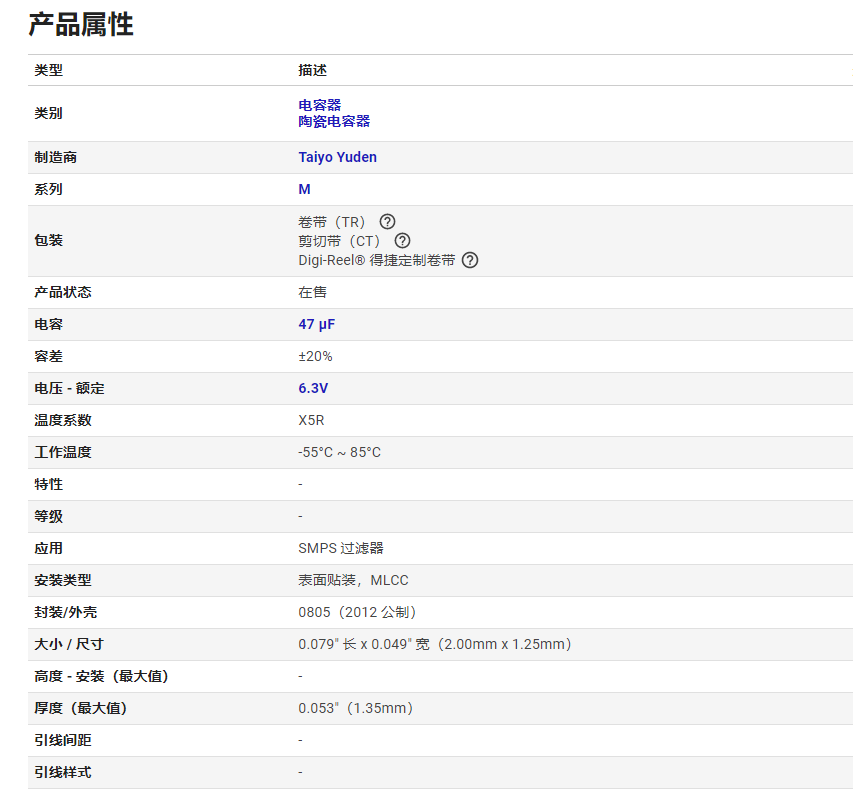Select the 0.053"（1.35mm）thickness value
The image size is (853, 789).
pos(357,708)
